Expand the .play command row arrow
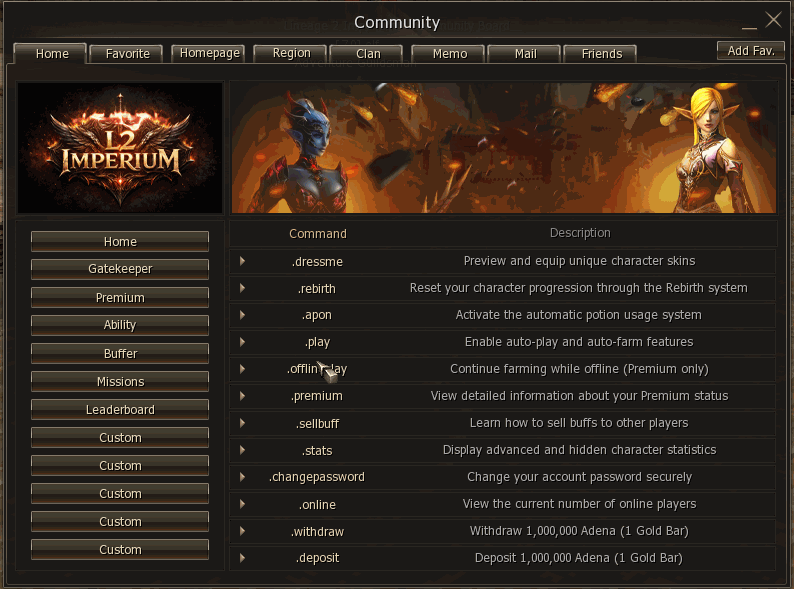 pyautogui.click(x=243, y=342)
